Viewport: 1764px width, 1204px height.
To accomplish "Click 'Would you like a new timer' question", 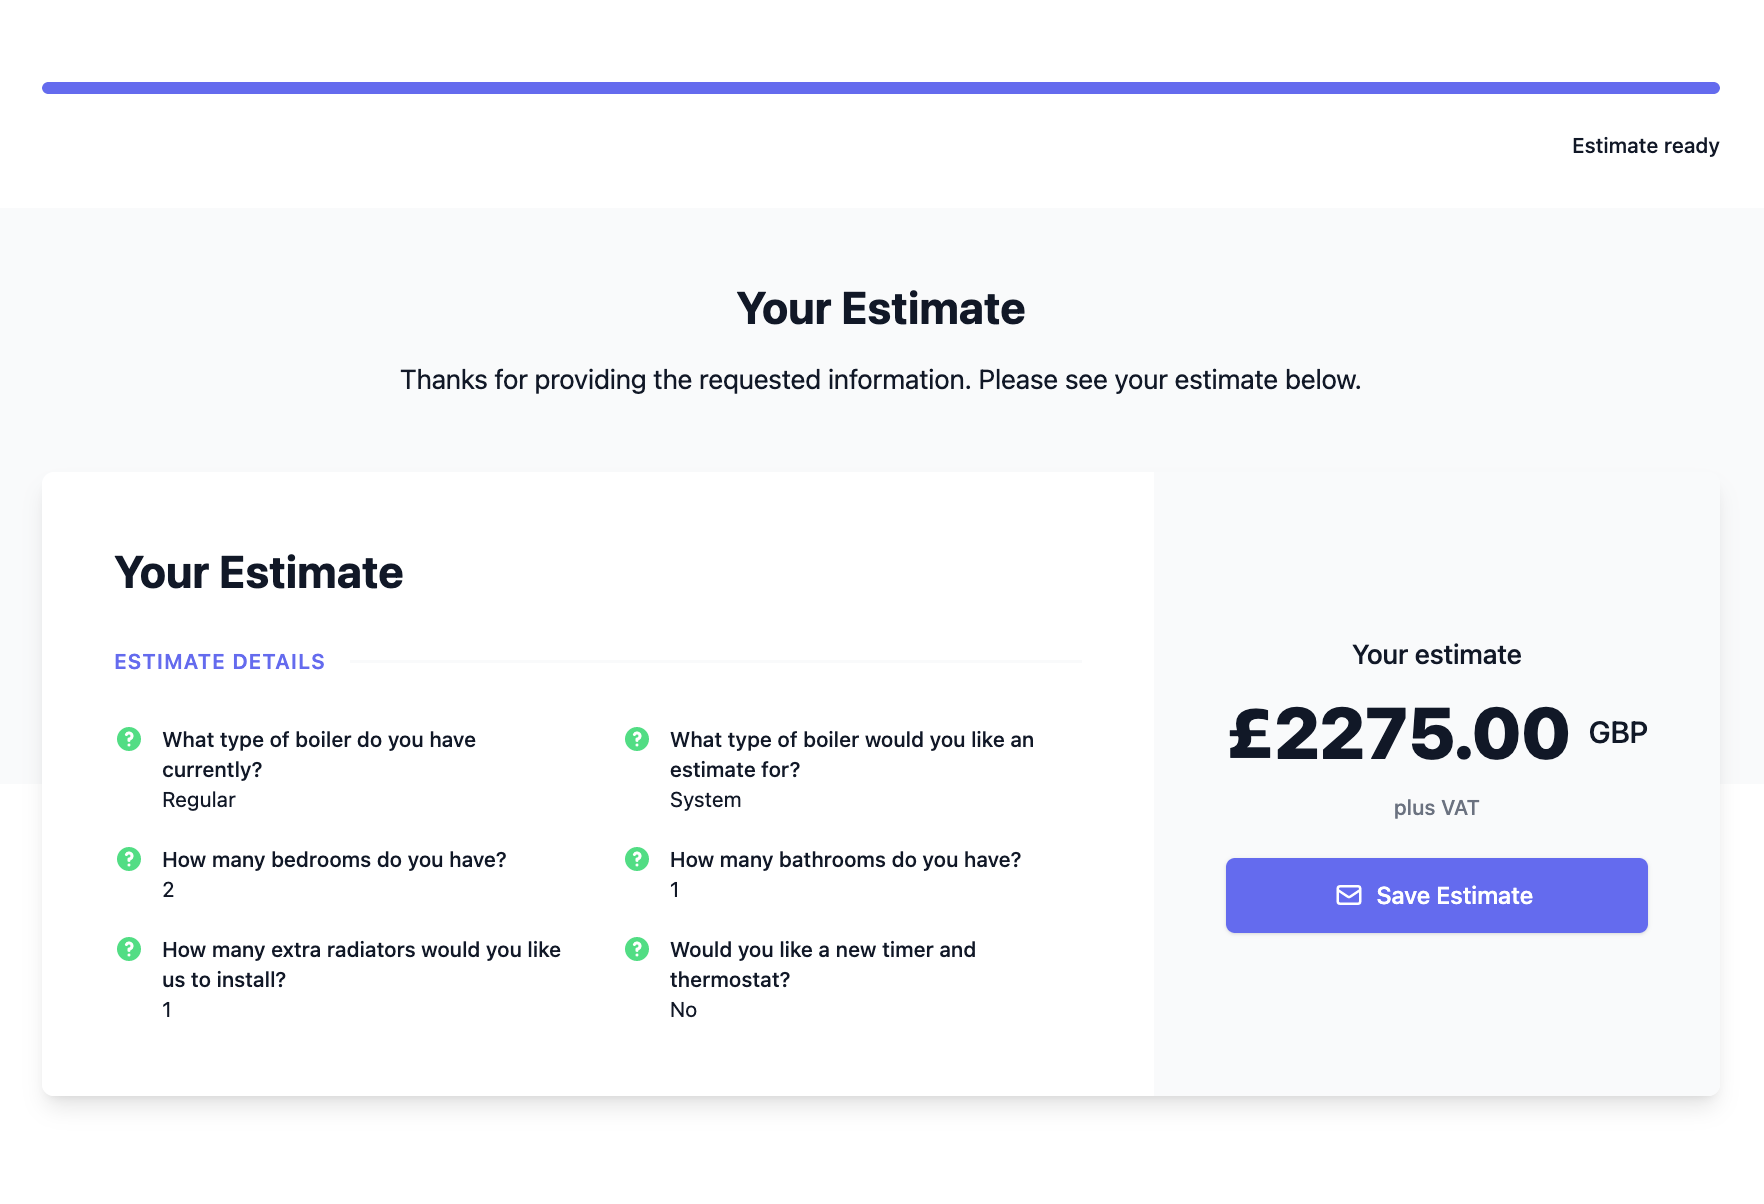I will click(x=823, y=965).
